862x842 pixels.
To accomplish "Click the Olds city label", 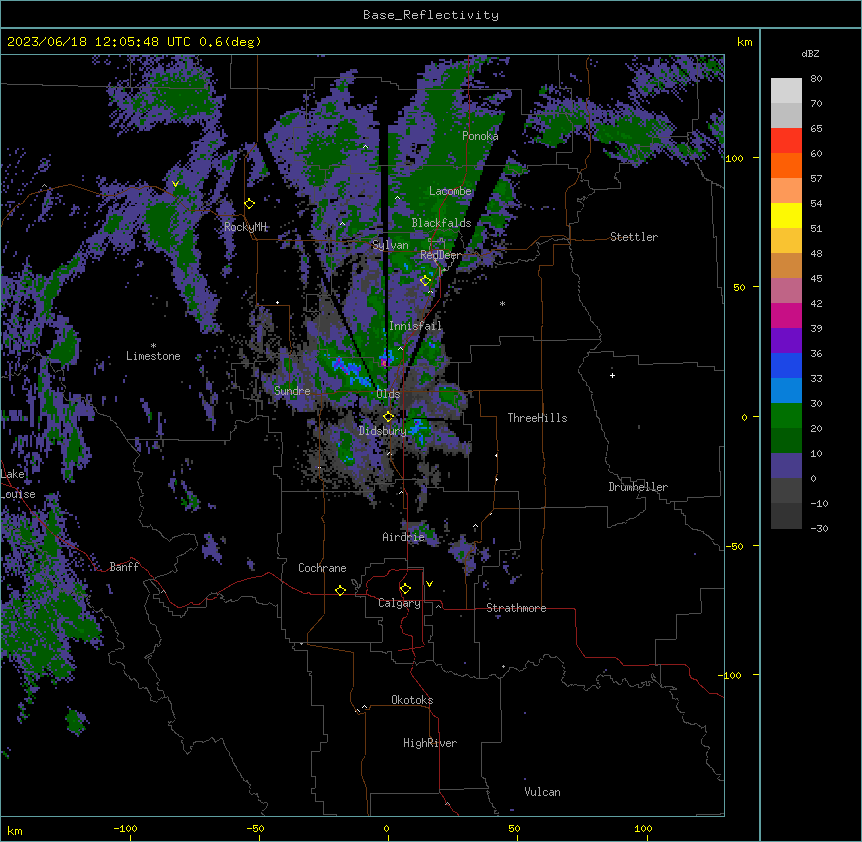I will tap(388, 394).
